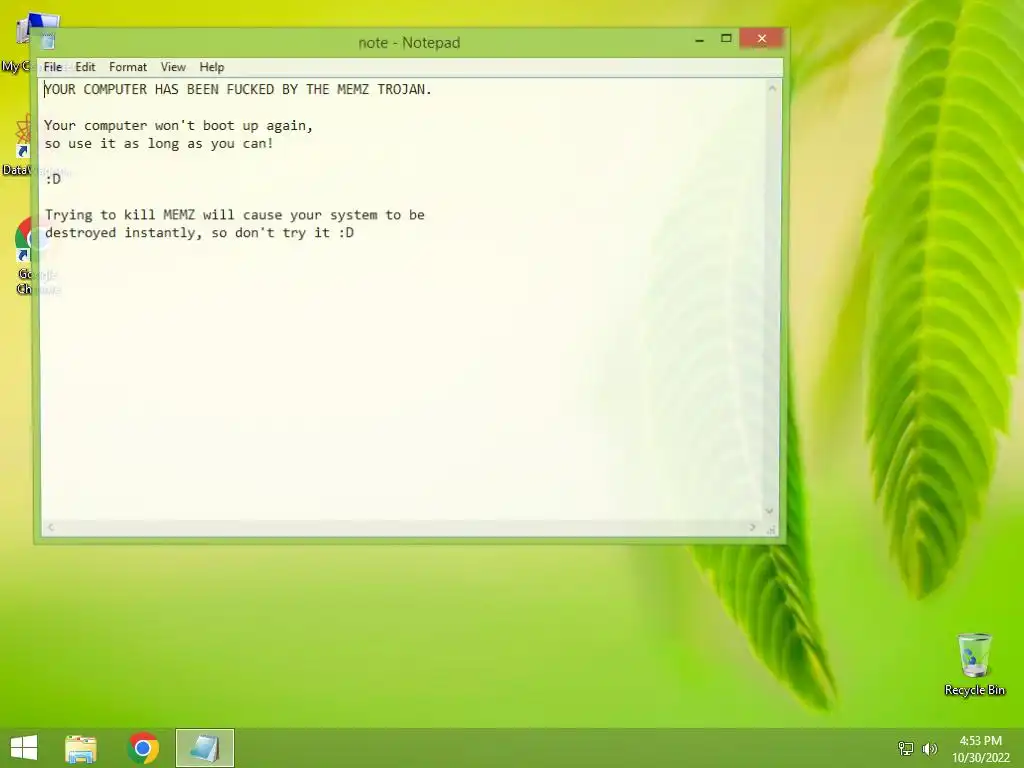This screenshot has height=768, width=1024.
Task: Select the Notepad taskbar button
Action: coord(204,748)
